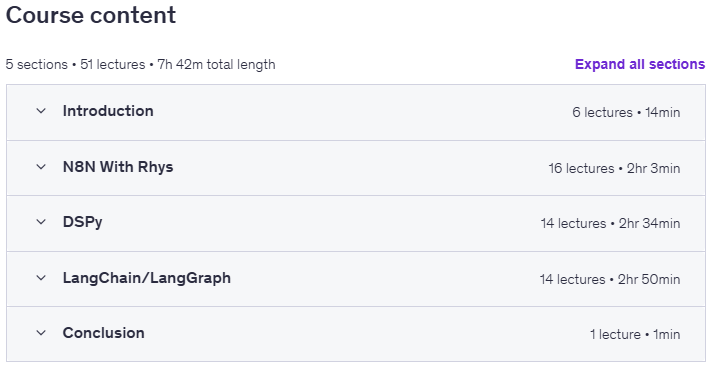
Task: Expand the N8N With Rhys chevron
Action: coord(41,167)
